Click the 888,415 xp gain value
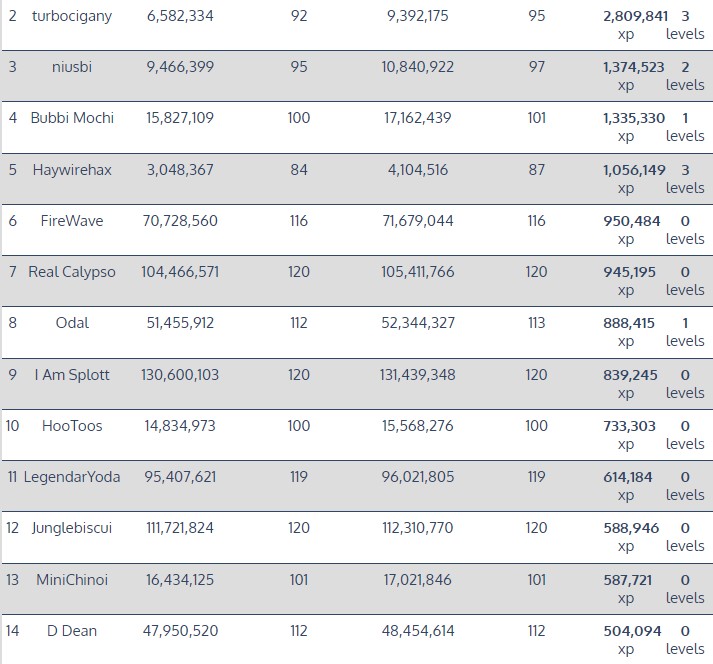This screenshot has height=664, width=713. 630,323
